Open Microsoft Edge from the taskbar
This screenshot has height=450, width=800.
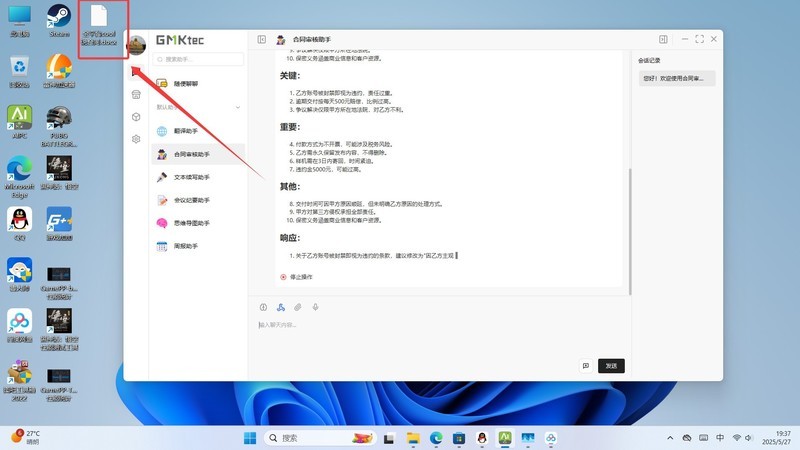tap(436, 438)
